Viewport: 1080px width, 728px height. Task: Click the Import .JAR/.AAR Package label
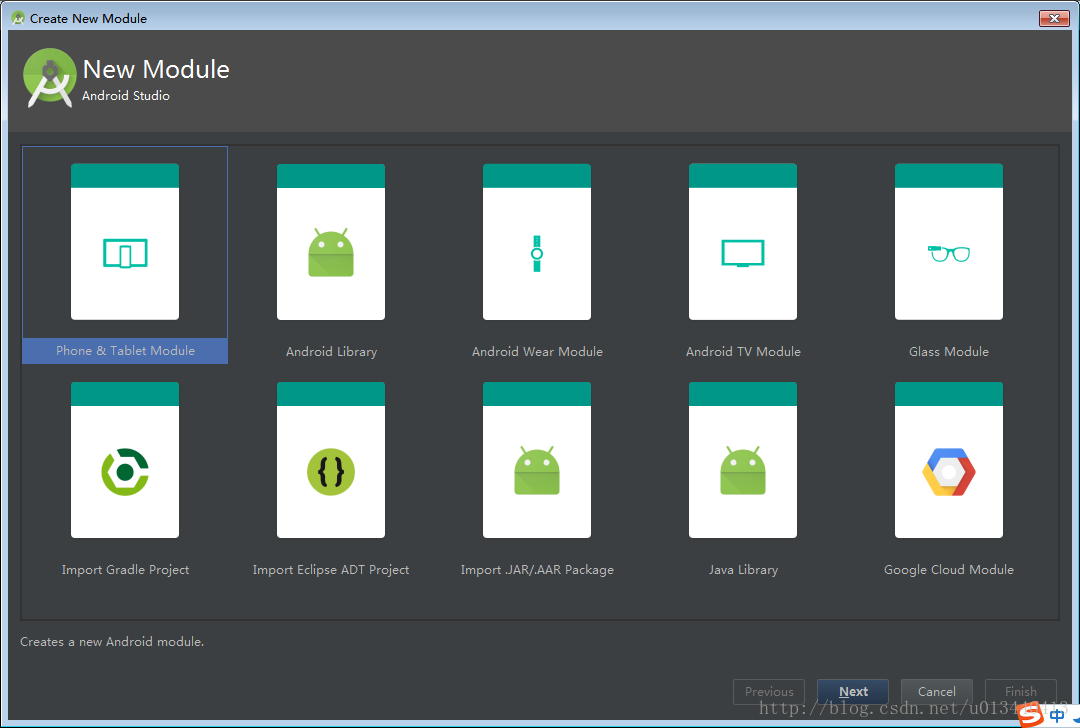pos(537,570)
